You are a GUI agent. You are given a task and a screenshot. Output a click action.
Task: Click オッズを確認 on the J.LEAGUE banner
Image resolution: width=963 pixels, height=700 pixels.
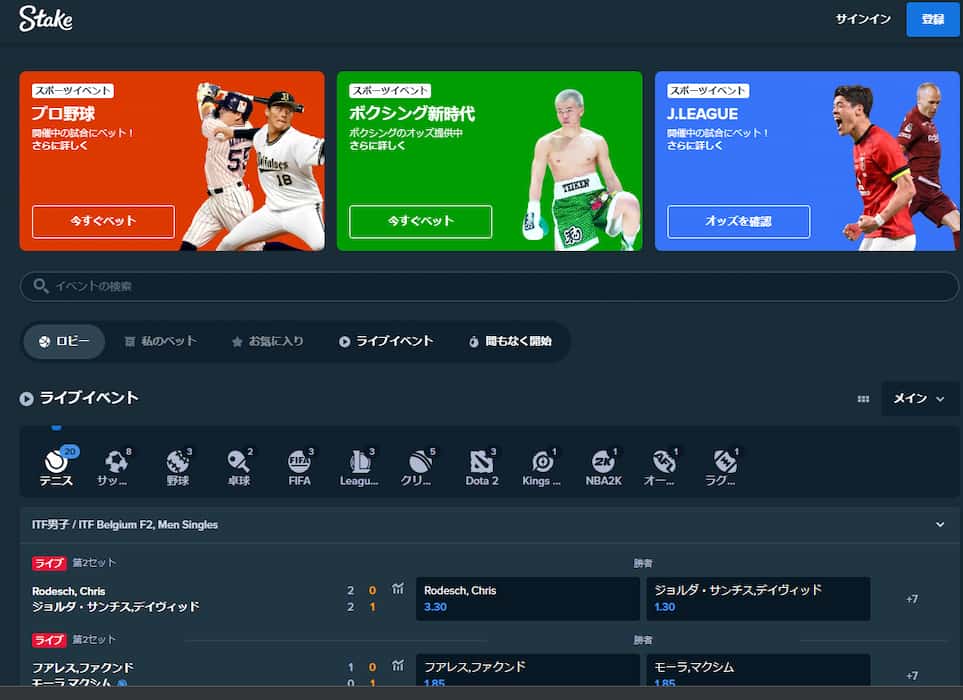[x=739, y=221]
